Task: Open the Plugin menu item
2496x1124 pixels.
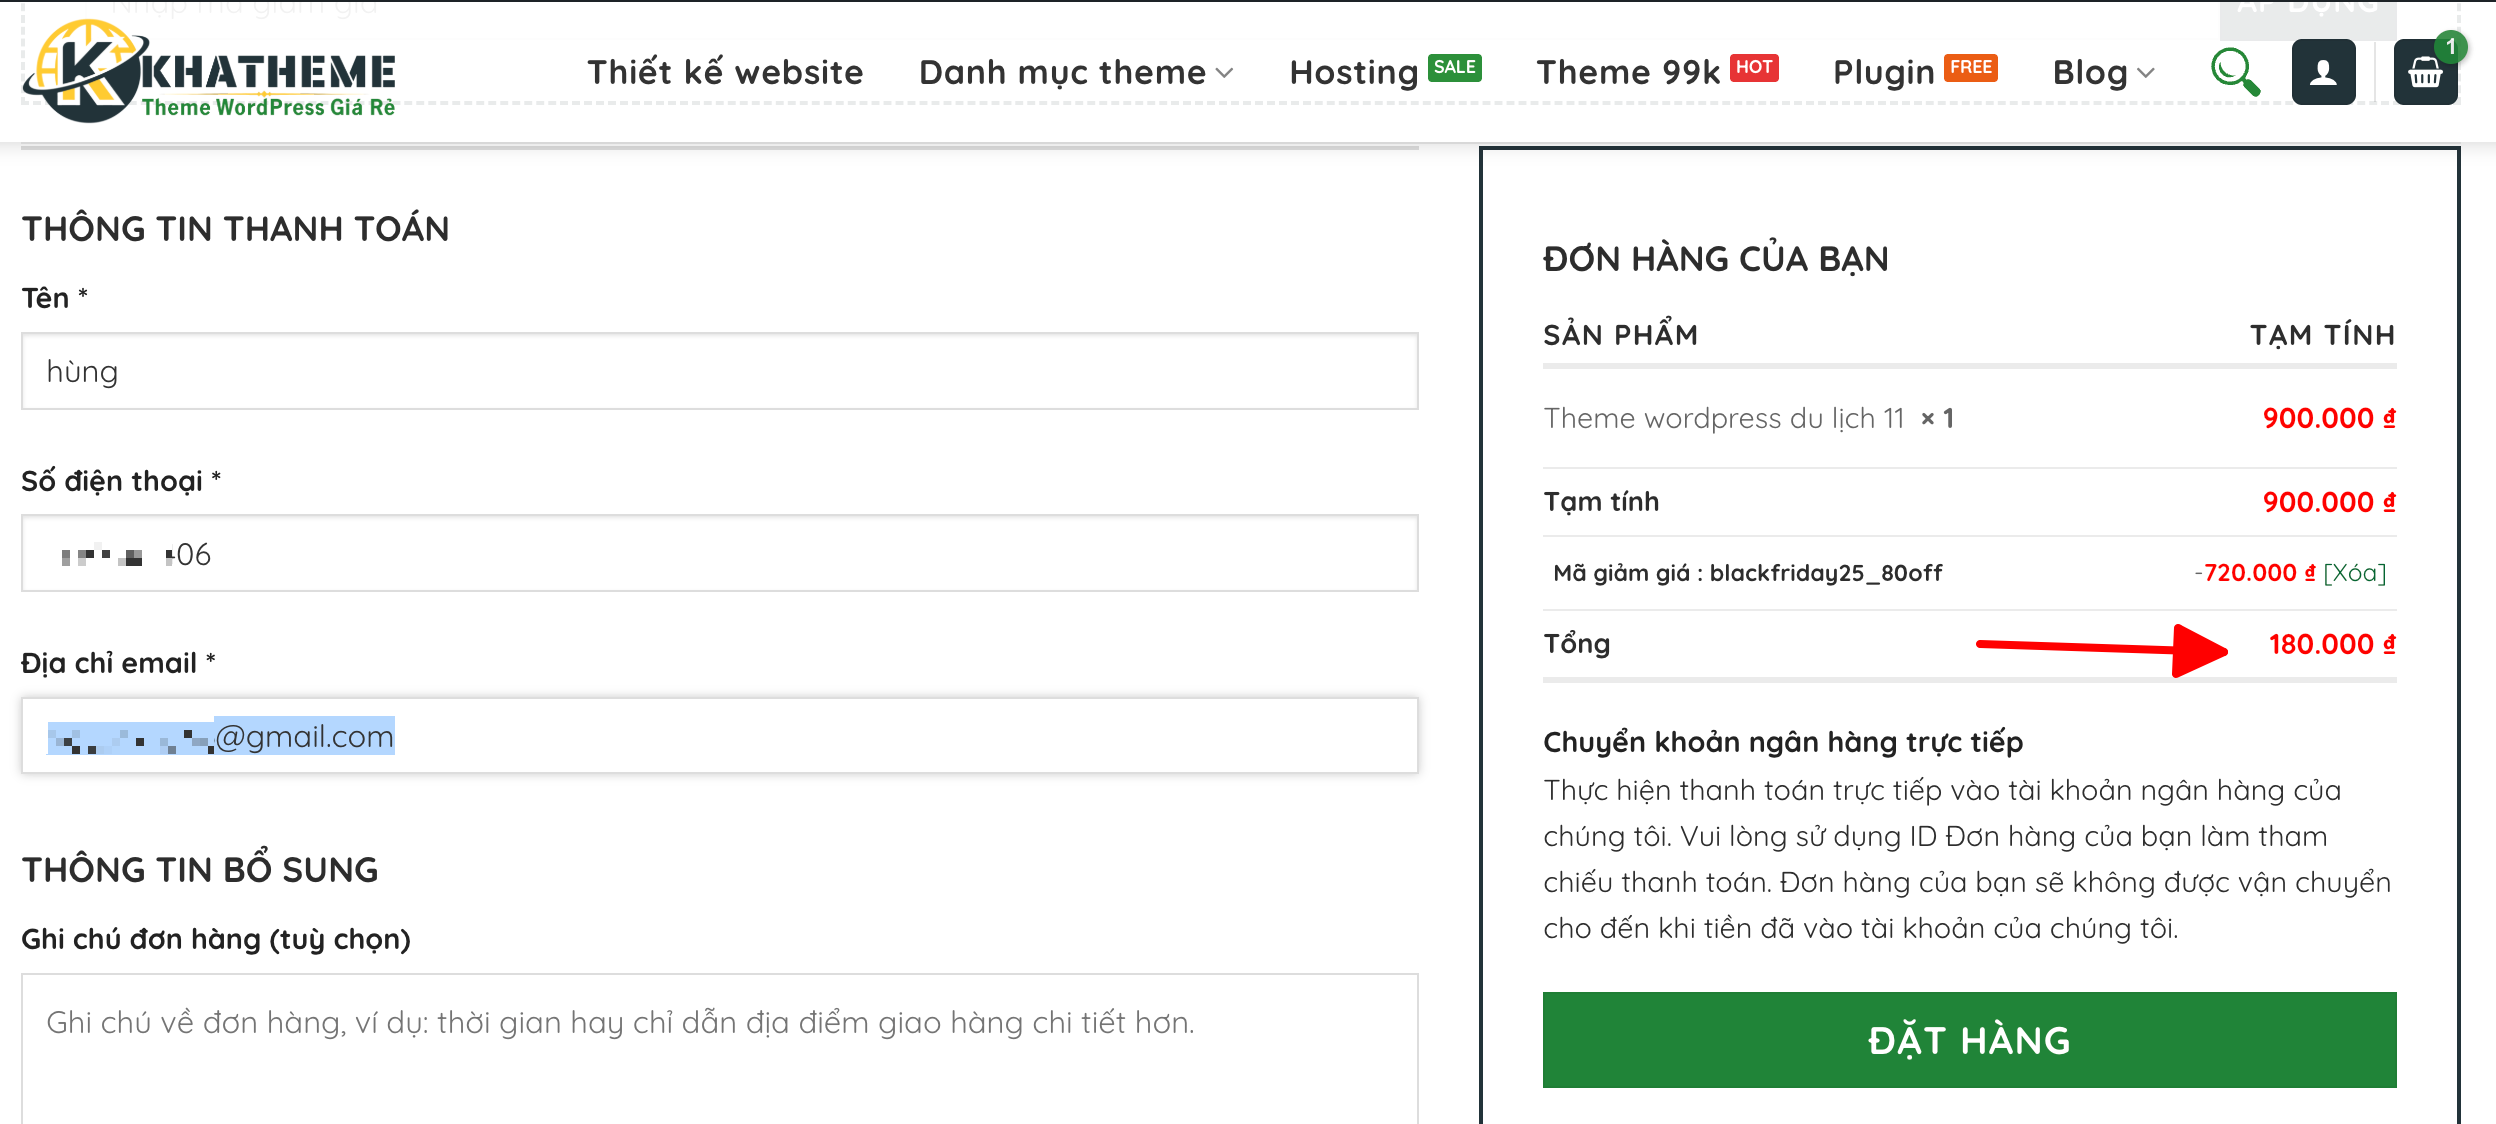Action: (1883, 72)
